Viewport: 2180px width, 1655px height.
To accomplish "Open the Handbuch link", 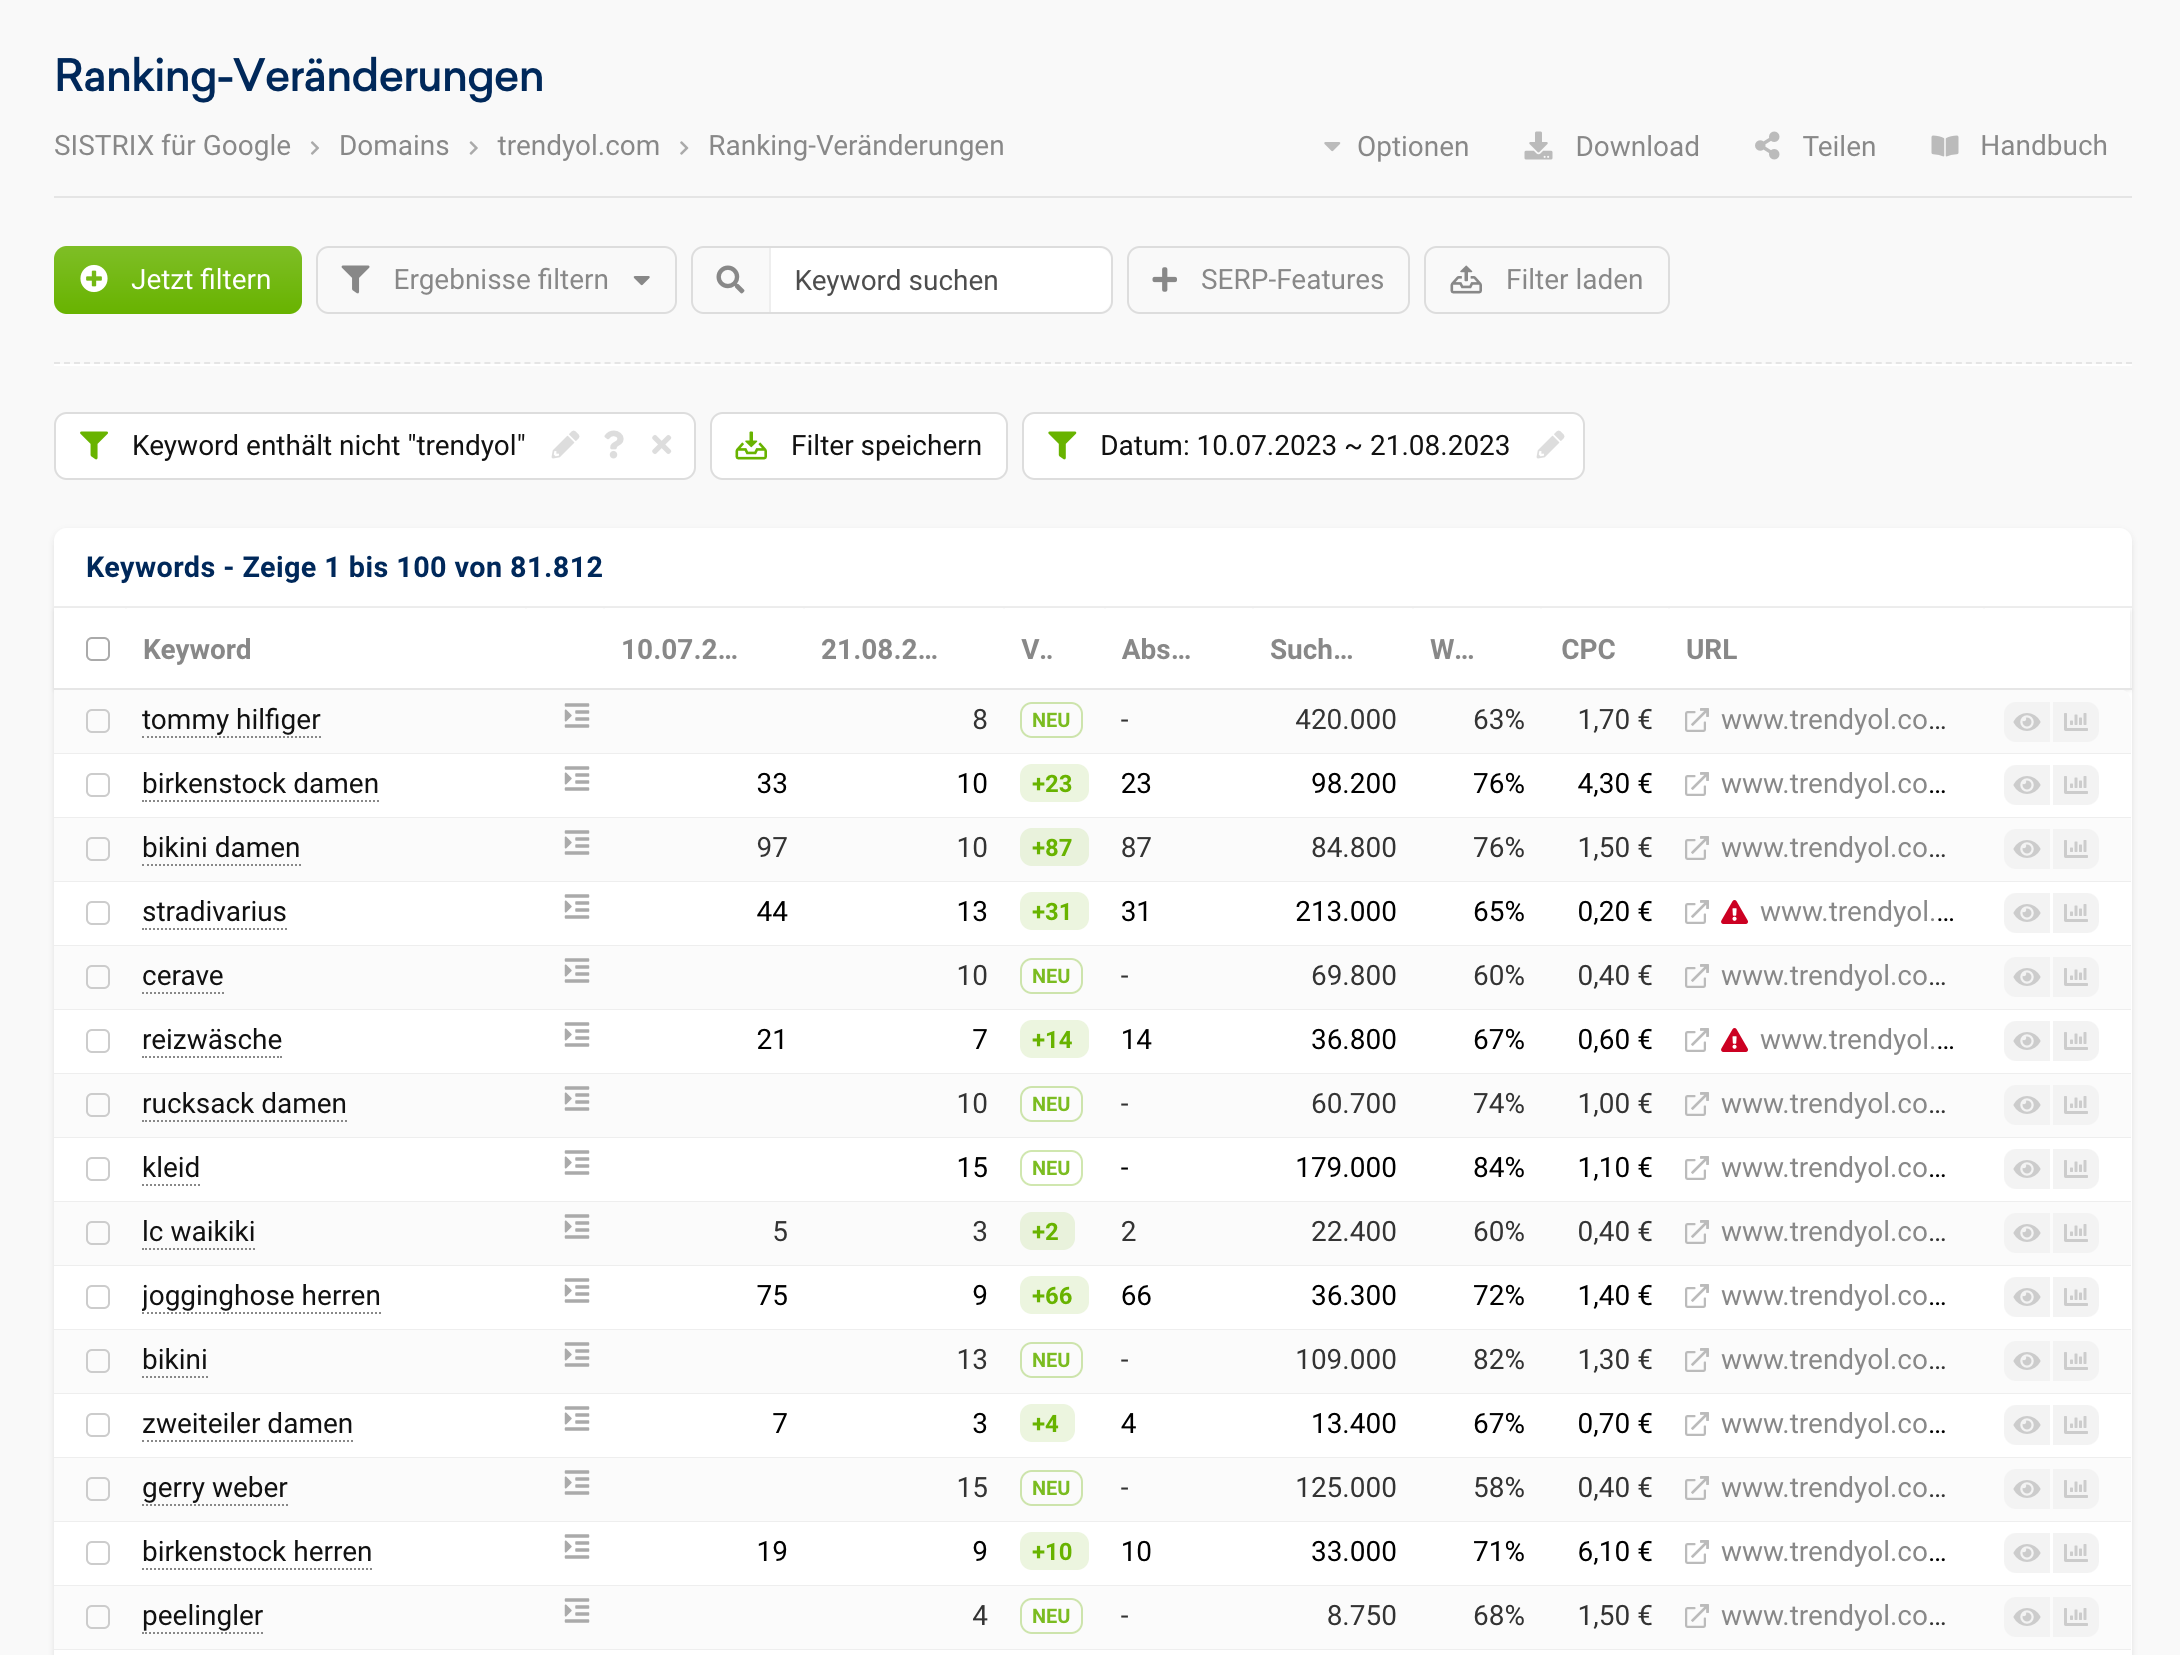I will [x=2019, y=146].
